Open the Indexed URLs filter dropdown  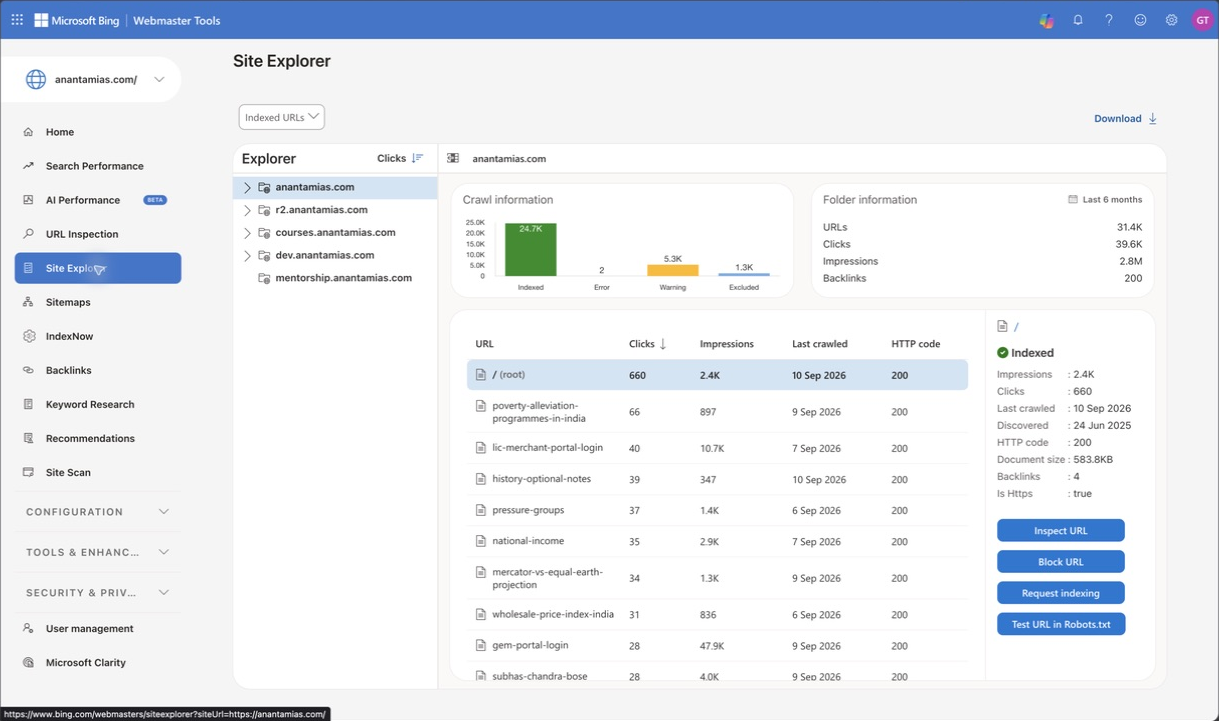click(282, 117)
